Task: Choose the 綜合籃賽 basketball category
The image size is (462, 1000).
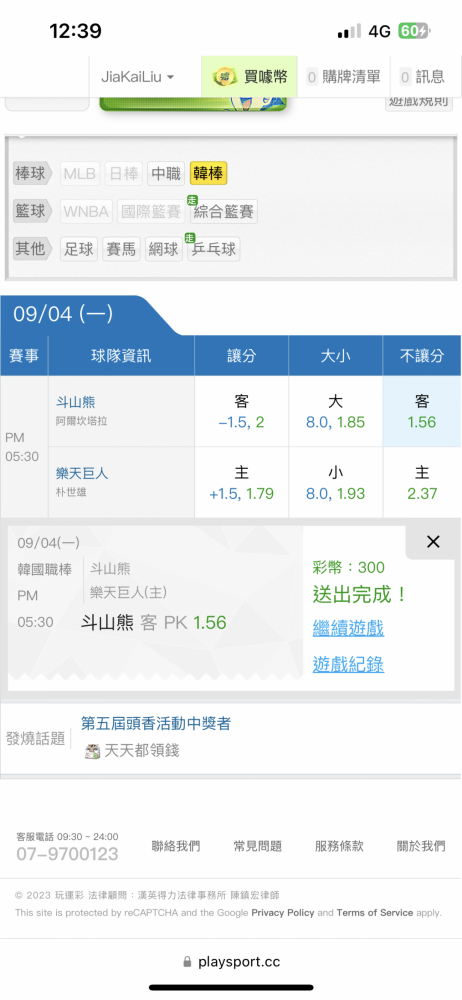Action: pyautogui.click(x=223, y=211)
